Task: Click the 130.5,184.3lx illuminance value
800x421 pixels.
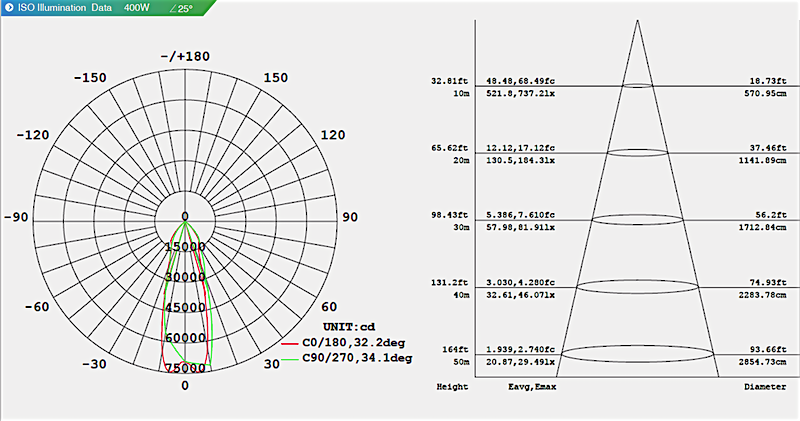Action: tap(520, 160)
